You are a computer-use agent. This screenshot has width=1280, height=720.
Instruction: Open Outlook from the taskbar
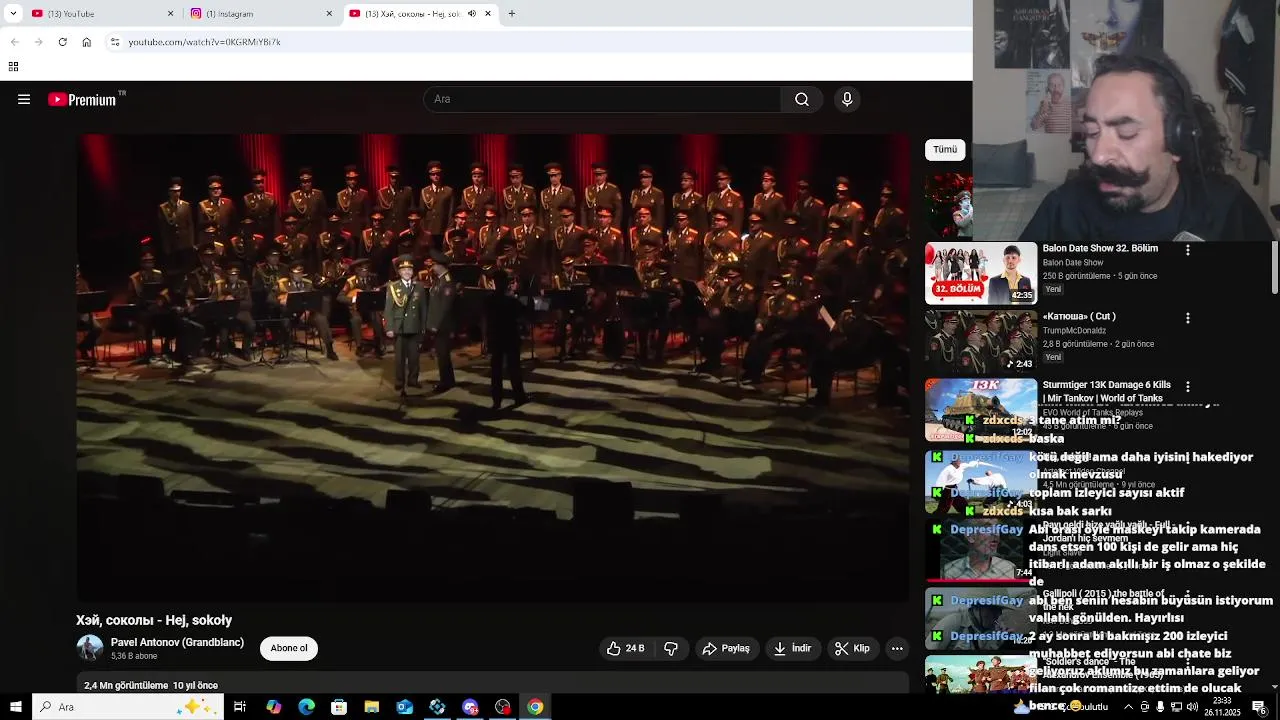(x=404, y=707)
